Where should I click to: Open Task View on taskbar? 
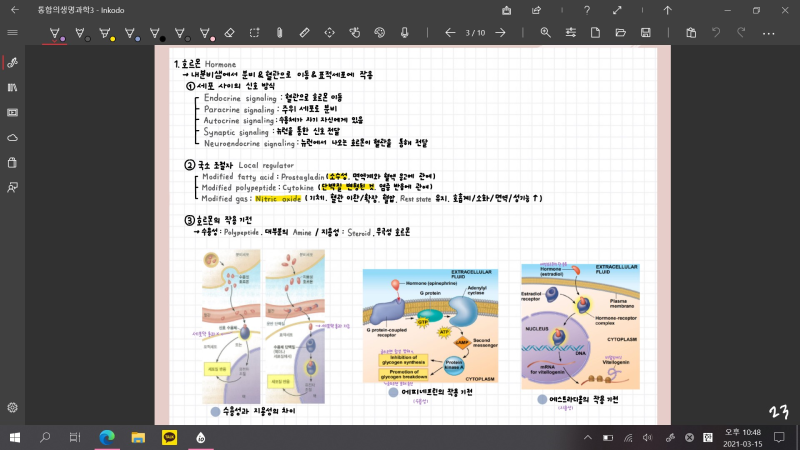pos(75,438)
